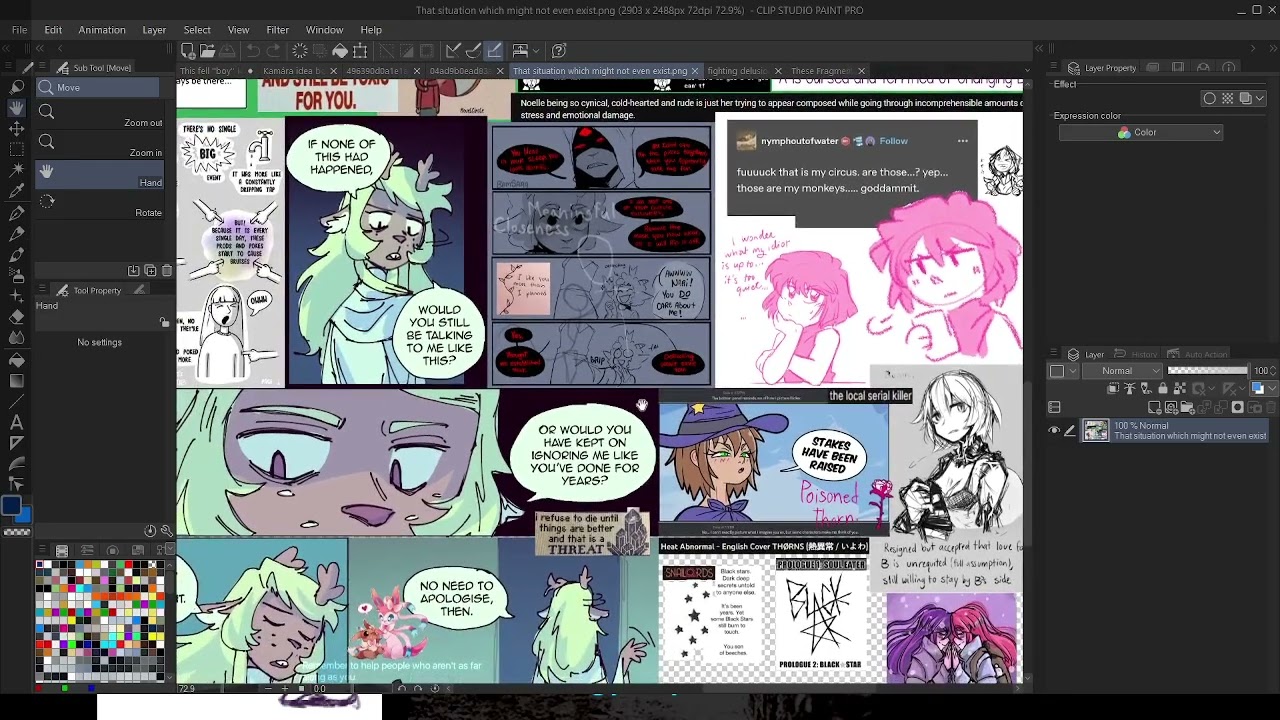This screenshot has height=720, width=1280.
Task: Create a new raster layer in the Layer palette
Action: click(1155, 407)
